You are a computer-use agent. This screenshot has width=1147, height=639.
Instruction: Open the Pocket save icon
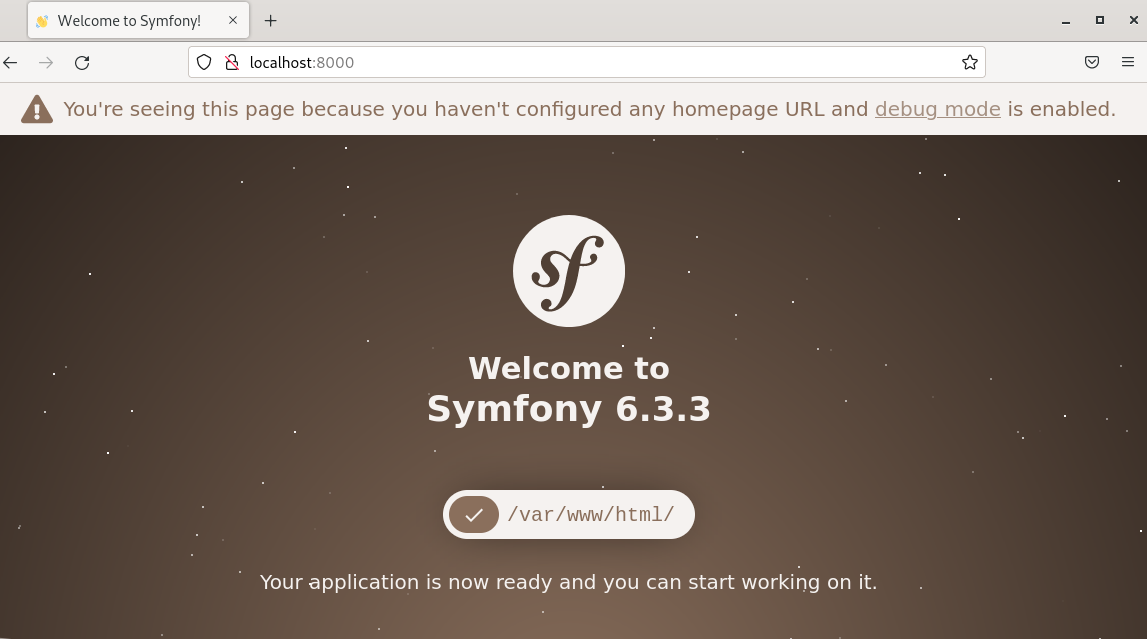click(x=1092, y=63)
